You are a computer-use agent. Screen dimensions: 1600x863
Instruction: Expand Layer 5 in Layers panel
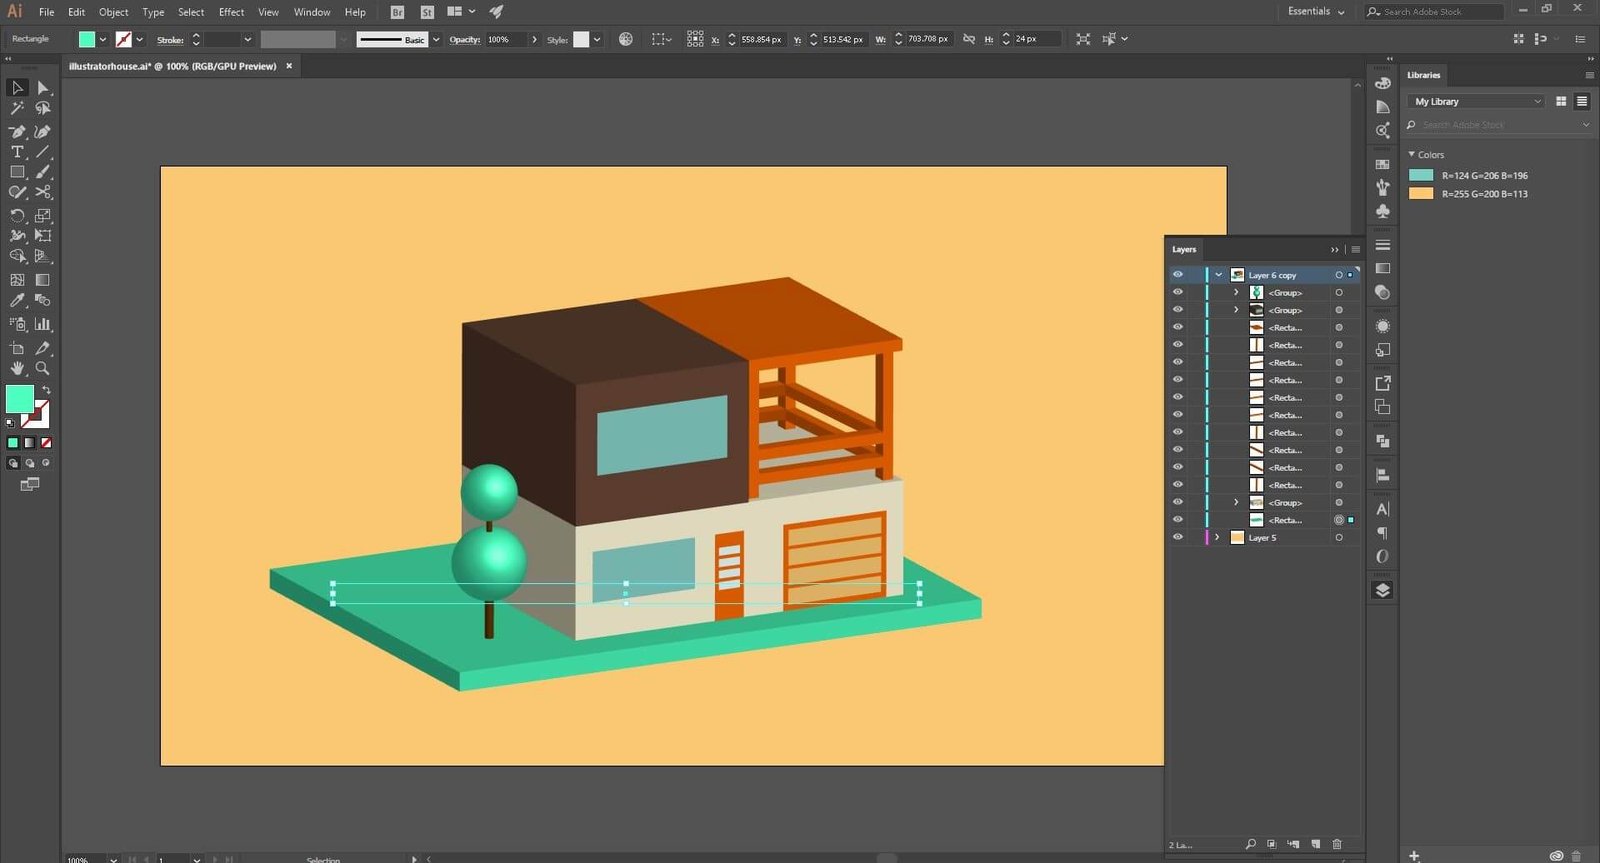pos(1217,537)
